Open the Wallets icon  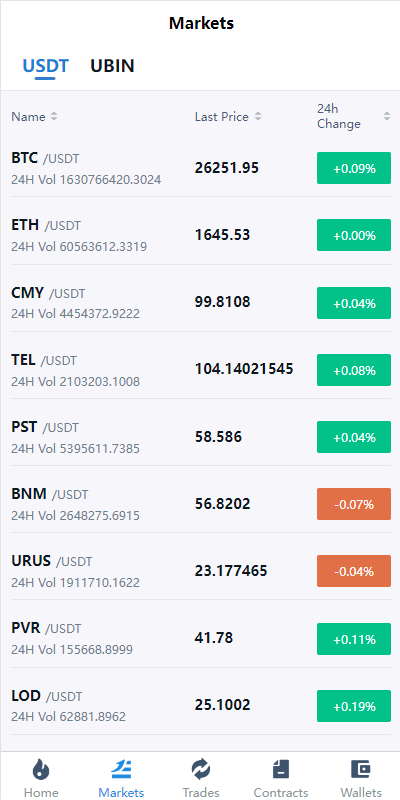tap(361, 769)
